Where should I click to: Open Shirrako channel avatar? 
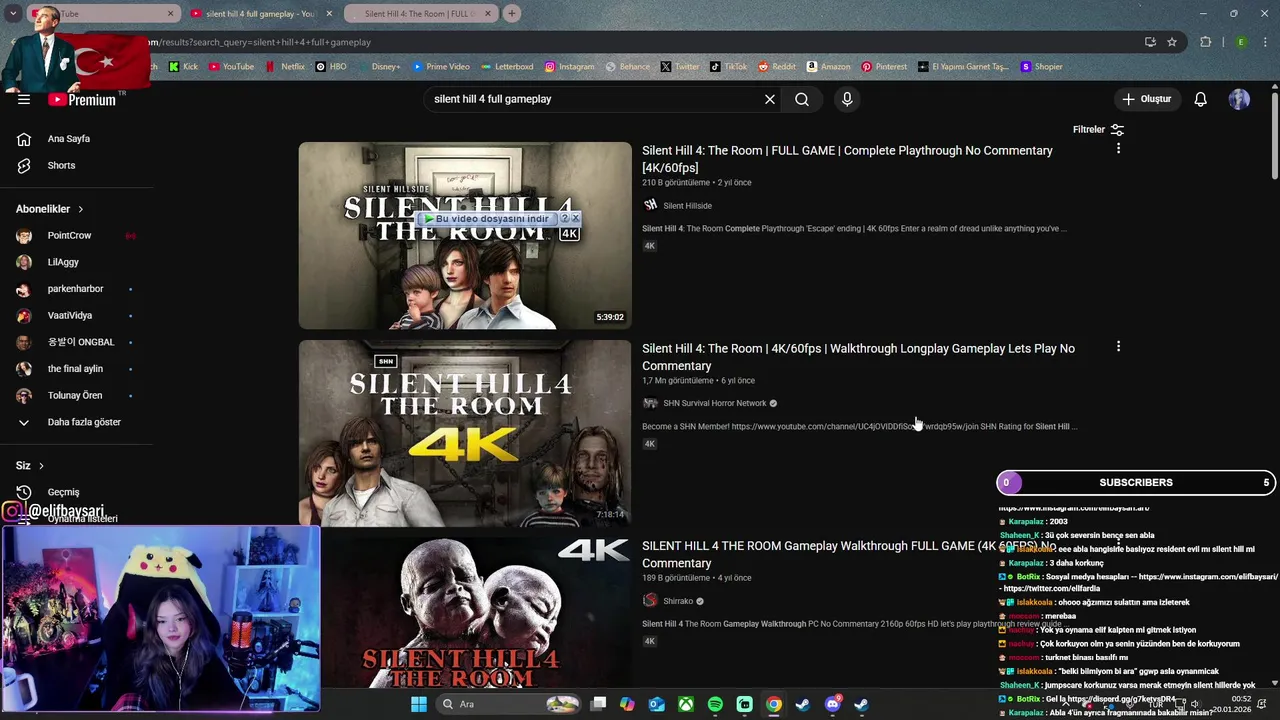pyautogui.click(x=650, y=601)
